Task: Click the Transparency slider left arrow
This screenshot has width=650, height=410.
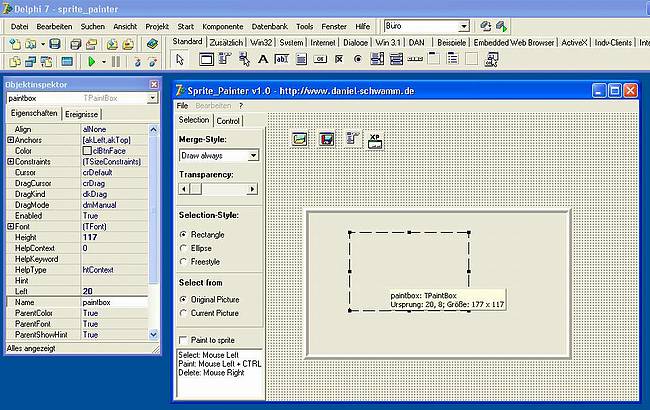Action: [184, 189]
